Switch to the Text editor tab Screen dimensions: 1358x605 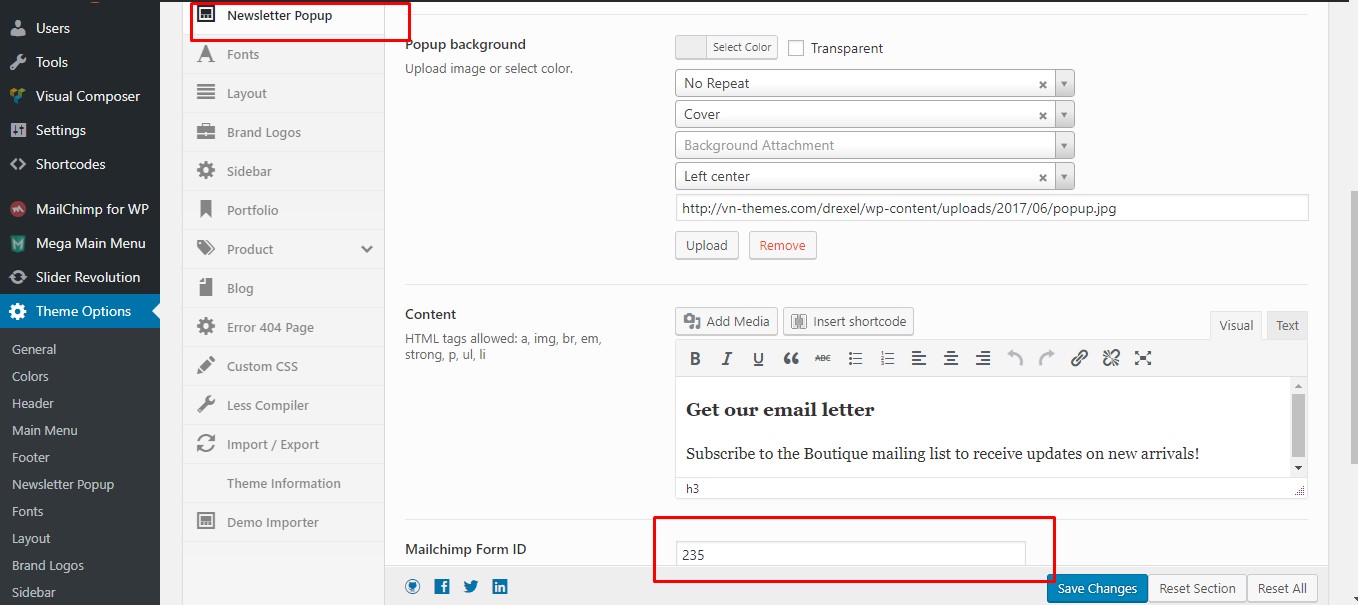pos(1287,325)
